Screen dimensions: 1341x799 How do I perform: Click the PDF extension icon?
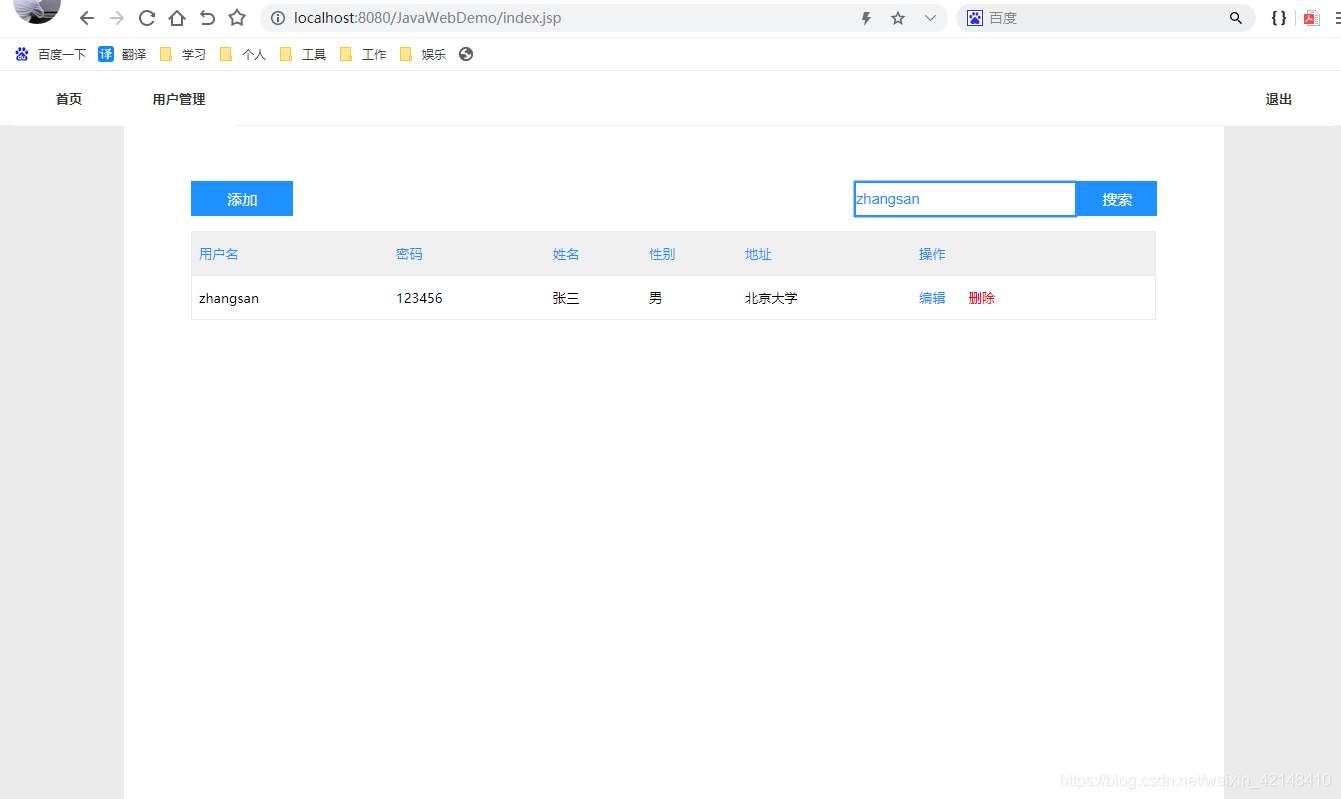(1311, 17)
